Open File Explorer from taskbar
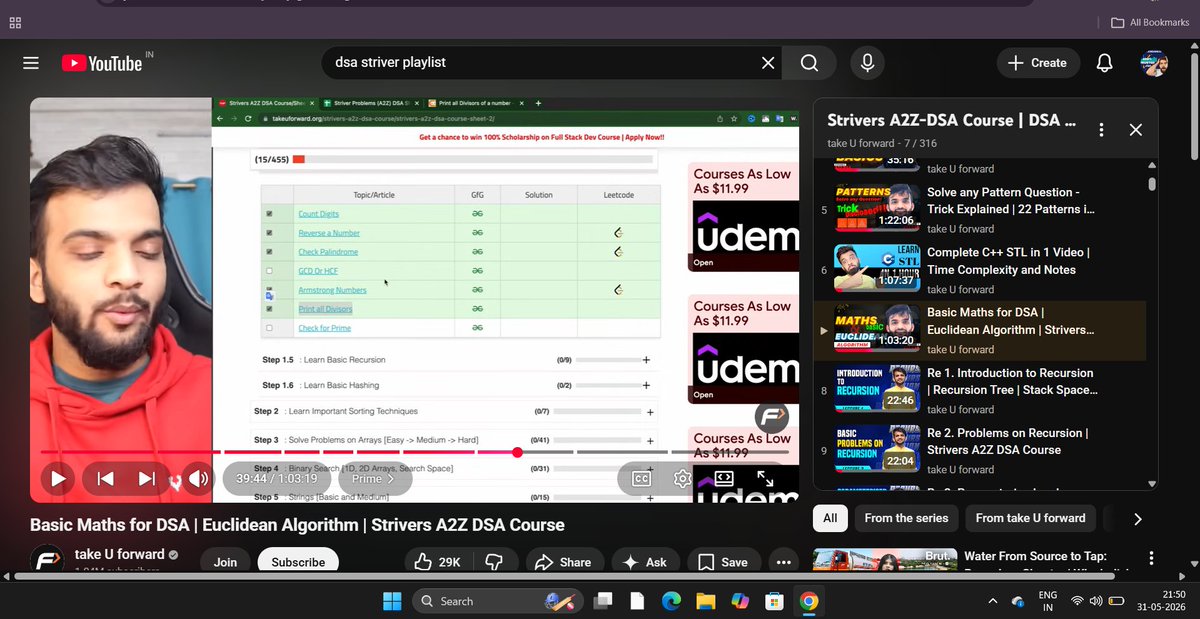Image resolution: width=1200 pixels, height=619 pixels. [706, 601]
